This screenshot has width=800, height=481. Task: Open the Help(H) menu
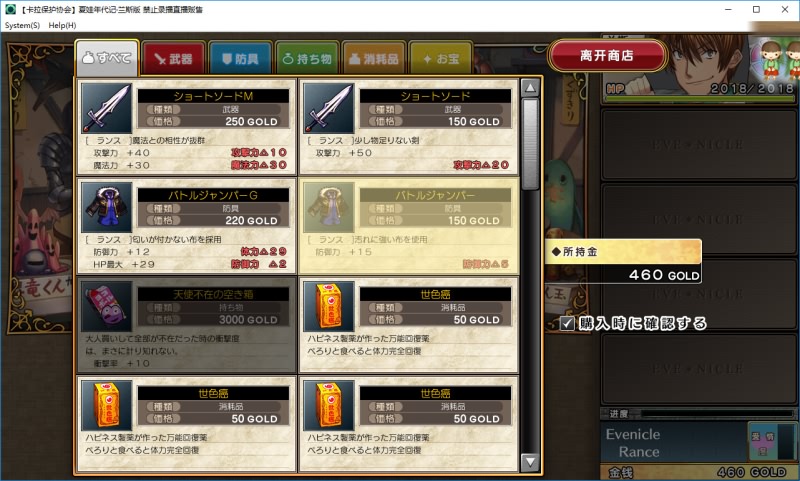coord(62,25)
